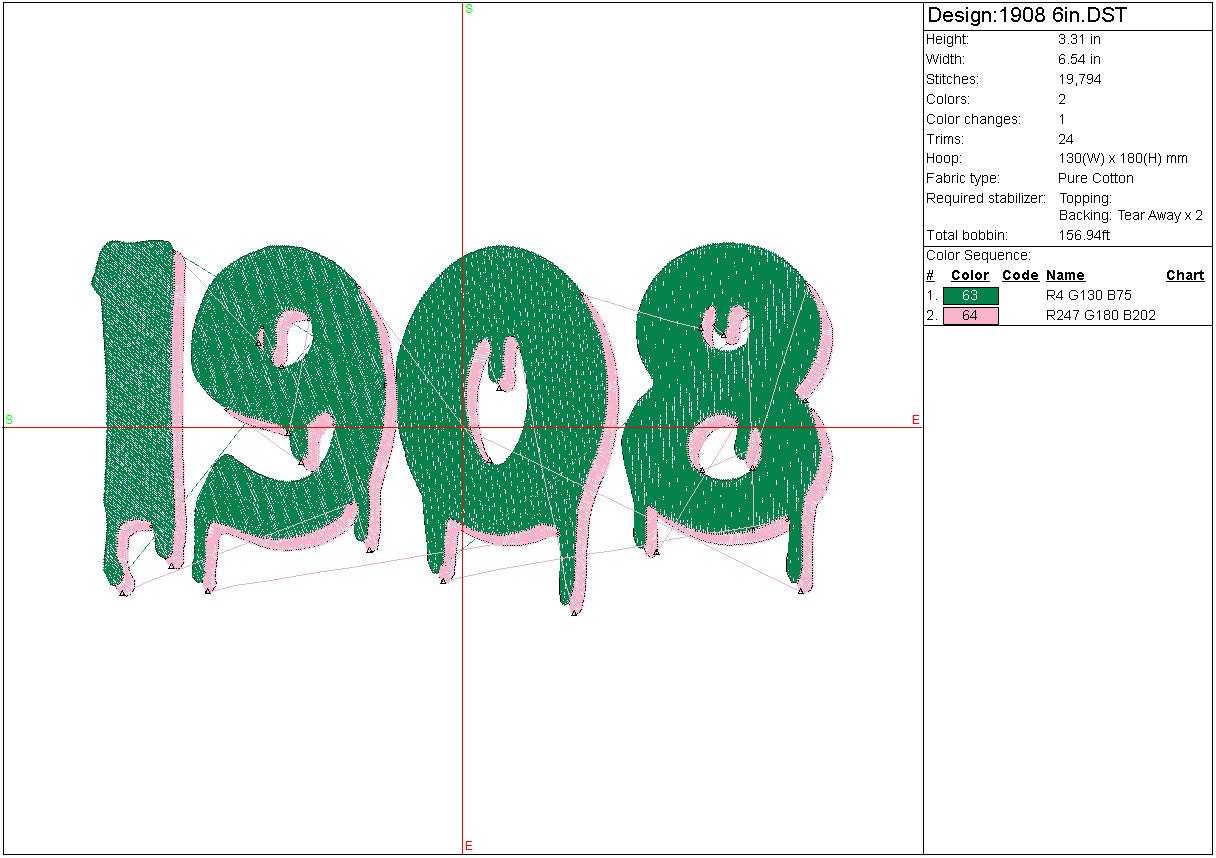
Task: Click the stitches count value 19,794
Action: pyautogui.click(x=1080, y=79)
